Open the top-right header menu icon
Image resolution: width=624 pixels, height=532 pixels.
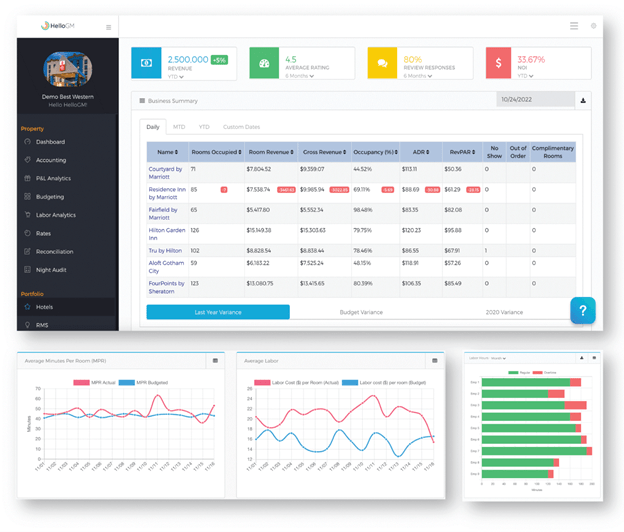[573, 26]
